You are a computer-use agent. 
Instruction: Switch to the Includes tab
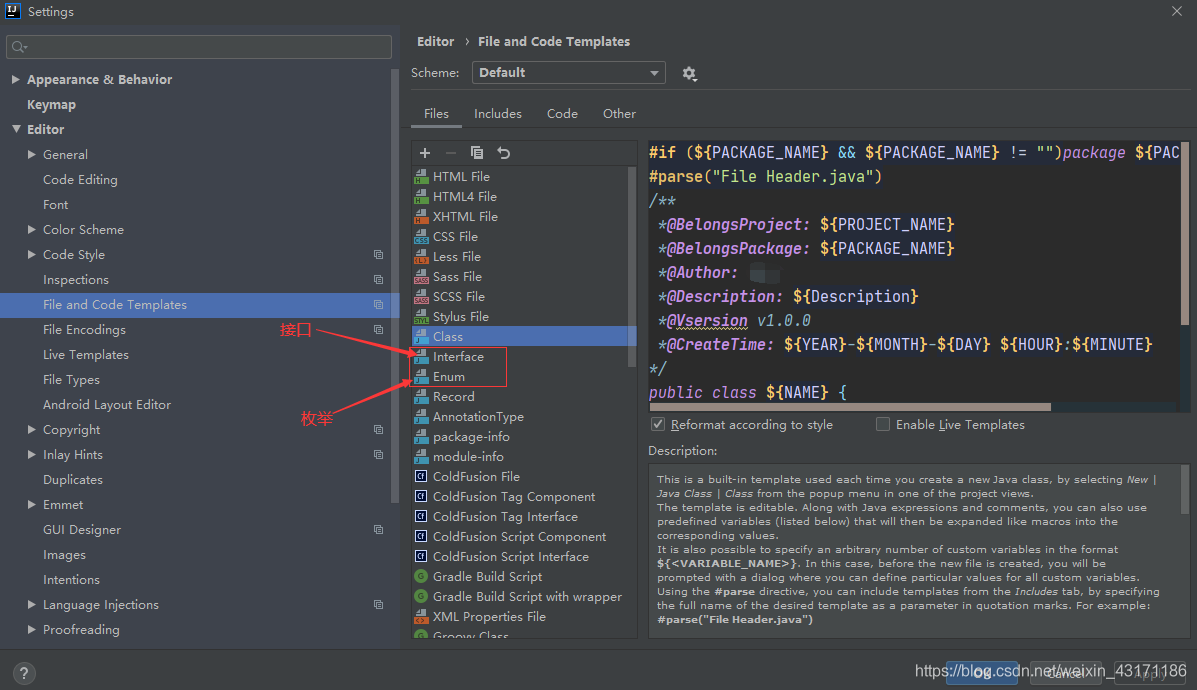(498, 114)
